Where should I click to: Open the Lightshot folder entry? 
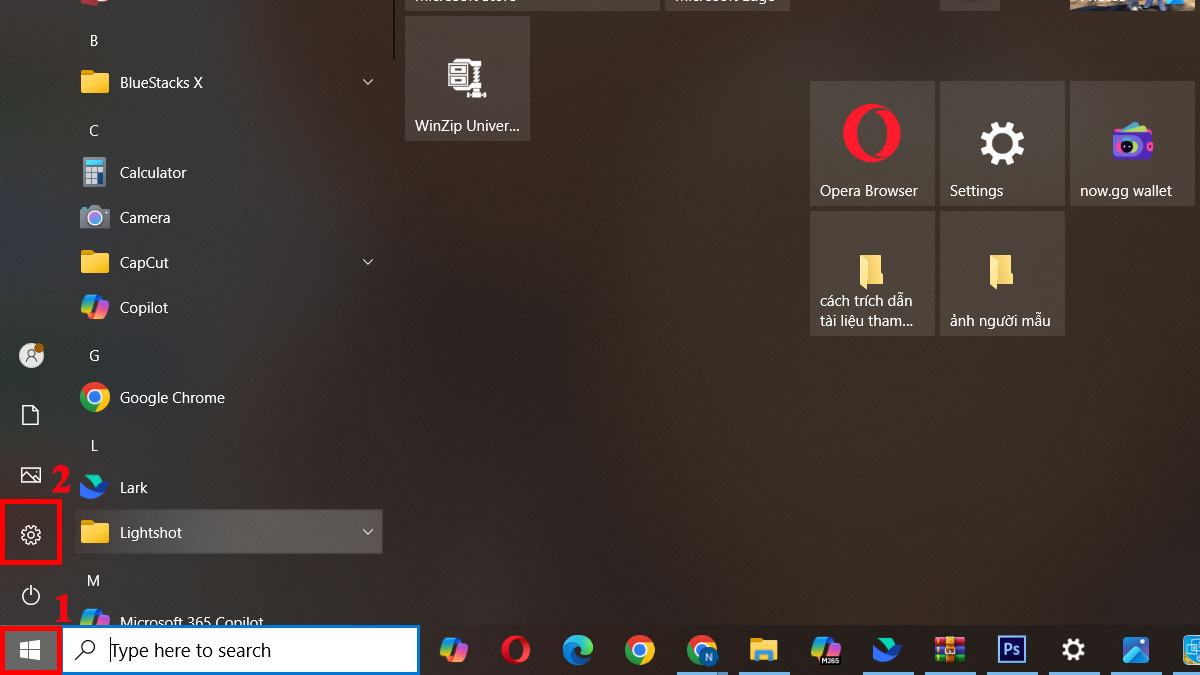tap(229, 532)
